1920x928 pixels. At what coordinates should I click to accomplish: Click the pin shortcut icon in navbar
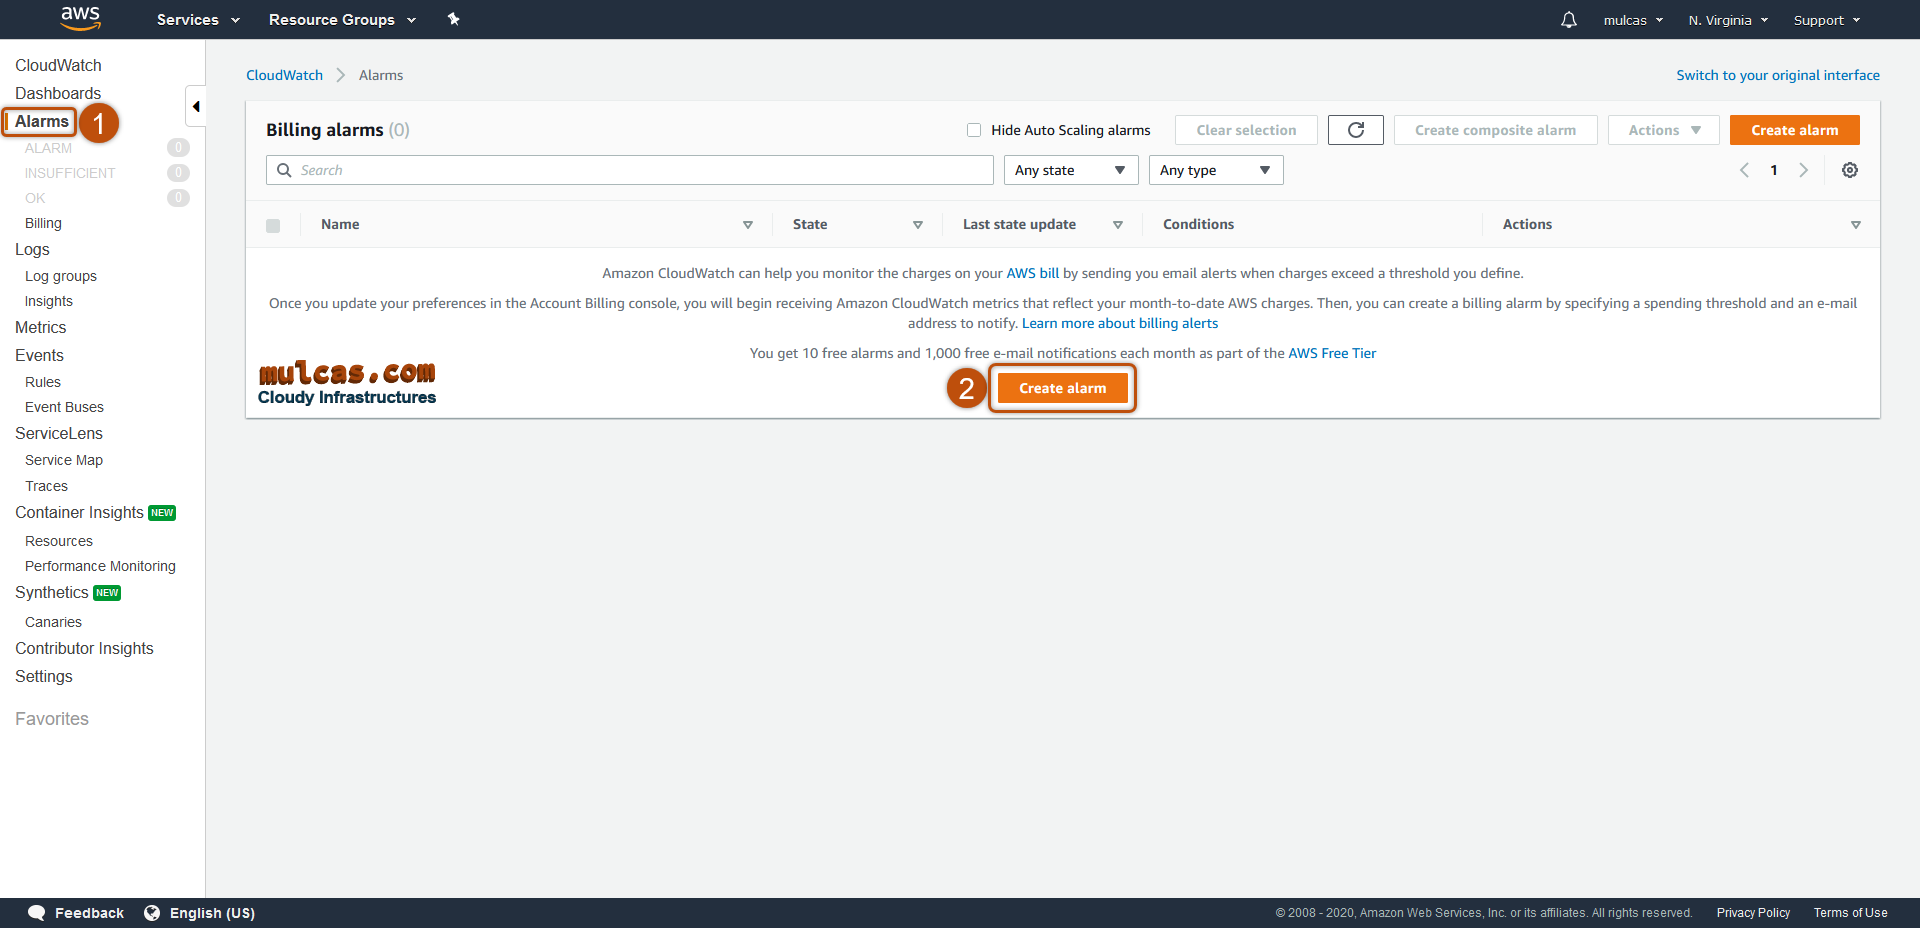[453, 19]
